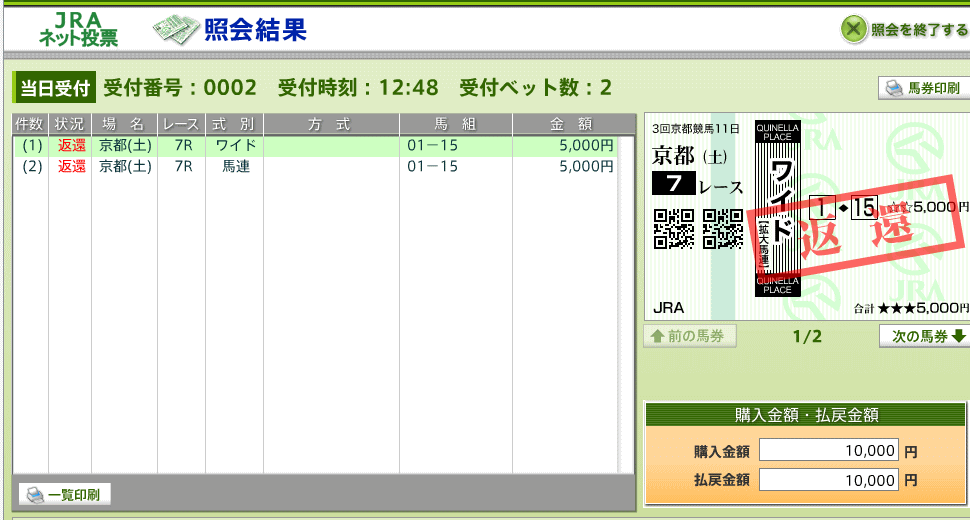
Task: Click the ticket stack icon beside 照会結果
Action: (x=176, y=30)
